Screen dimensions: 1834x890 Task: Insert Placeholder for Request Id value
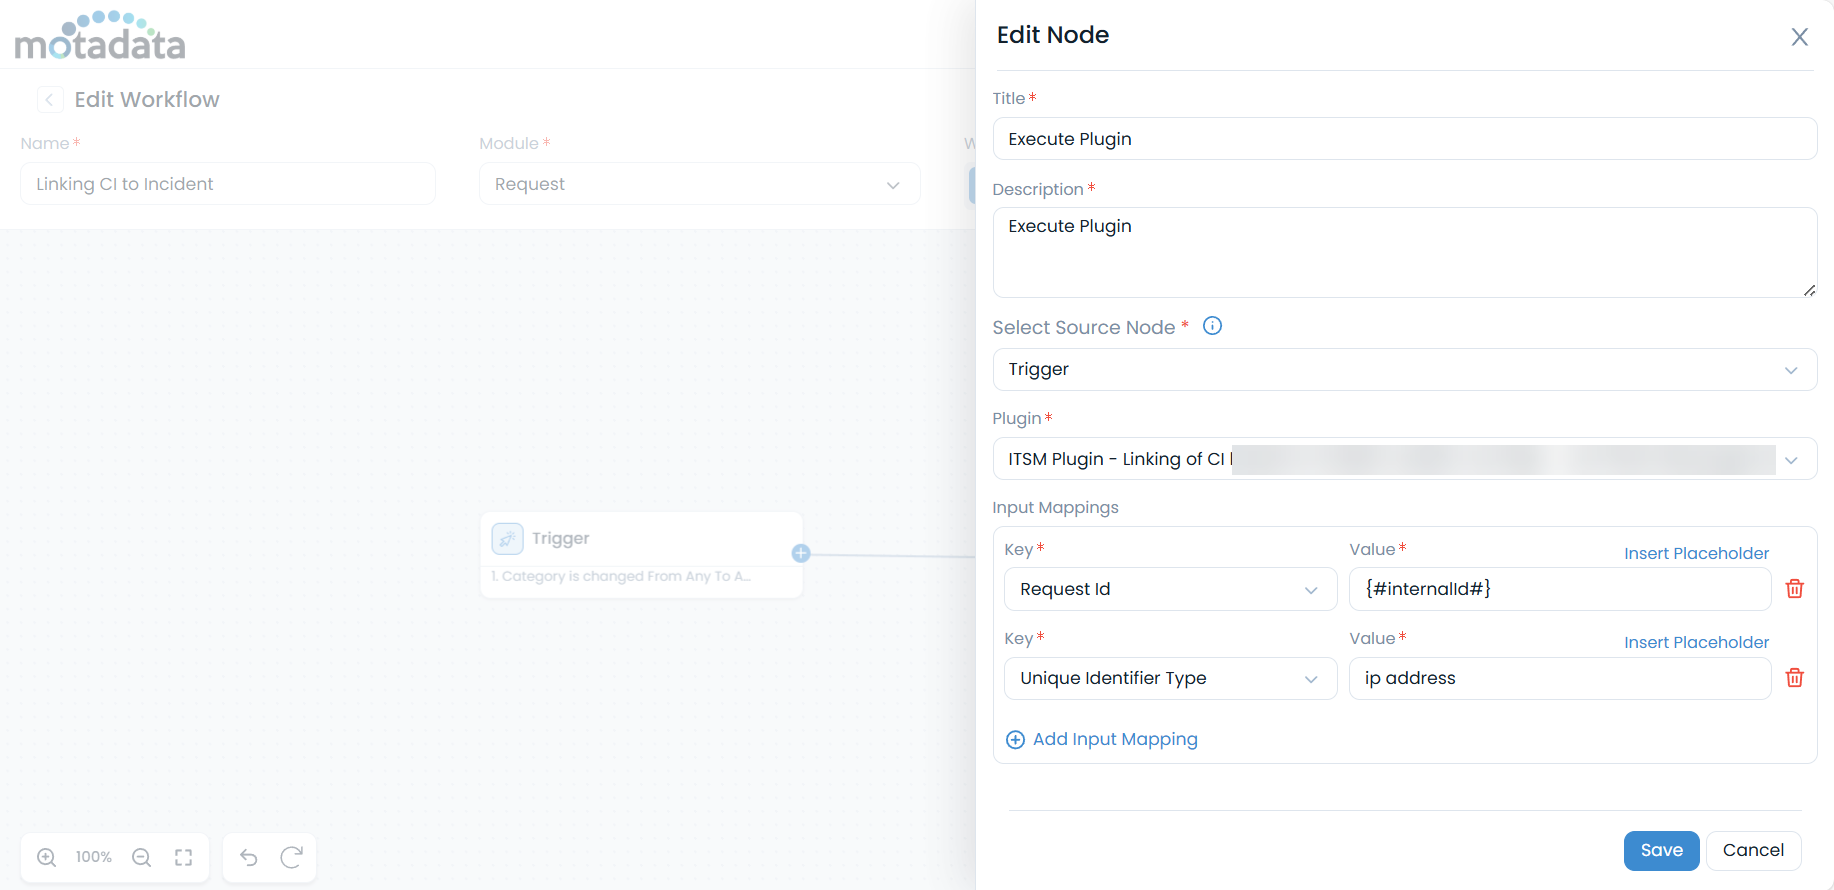coord(1696,553)
